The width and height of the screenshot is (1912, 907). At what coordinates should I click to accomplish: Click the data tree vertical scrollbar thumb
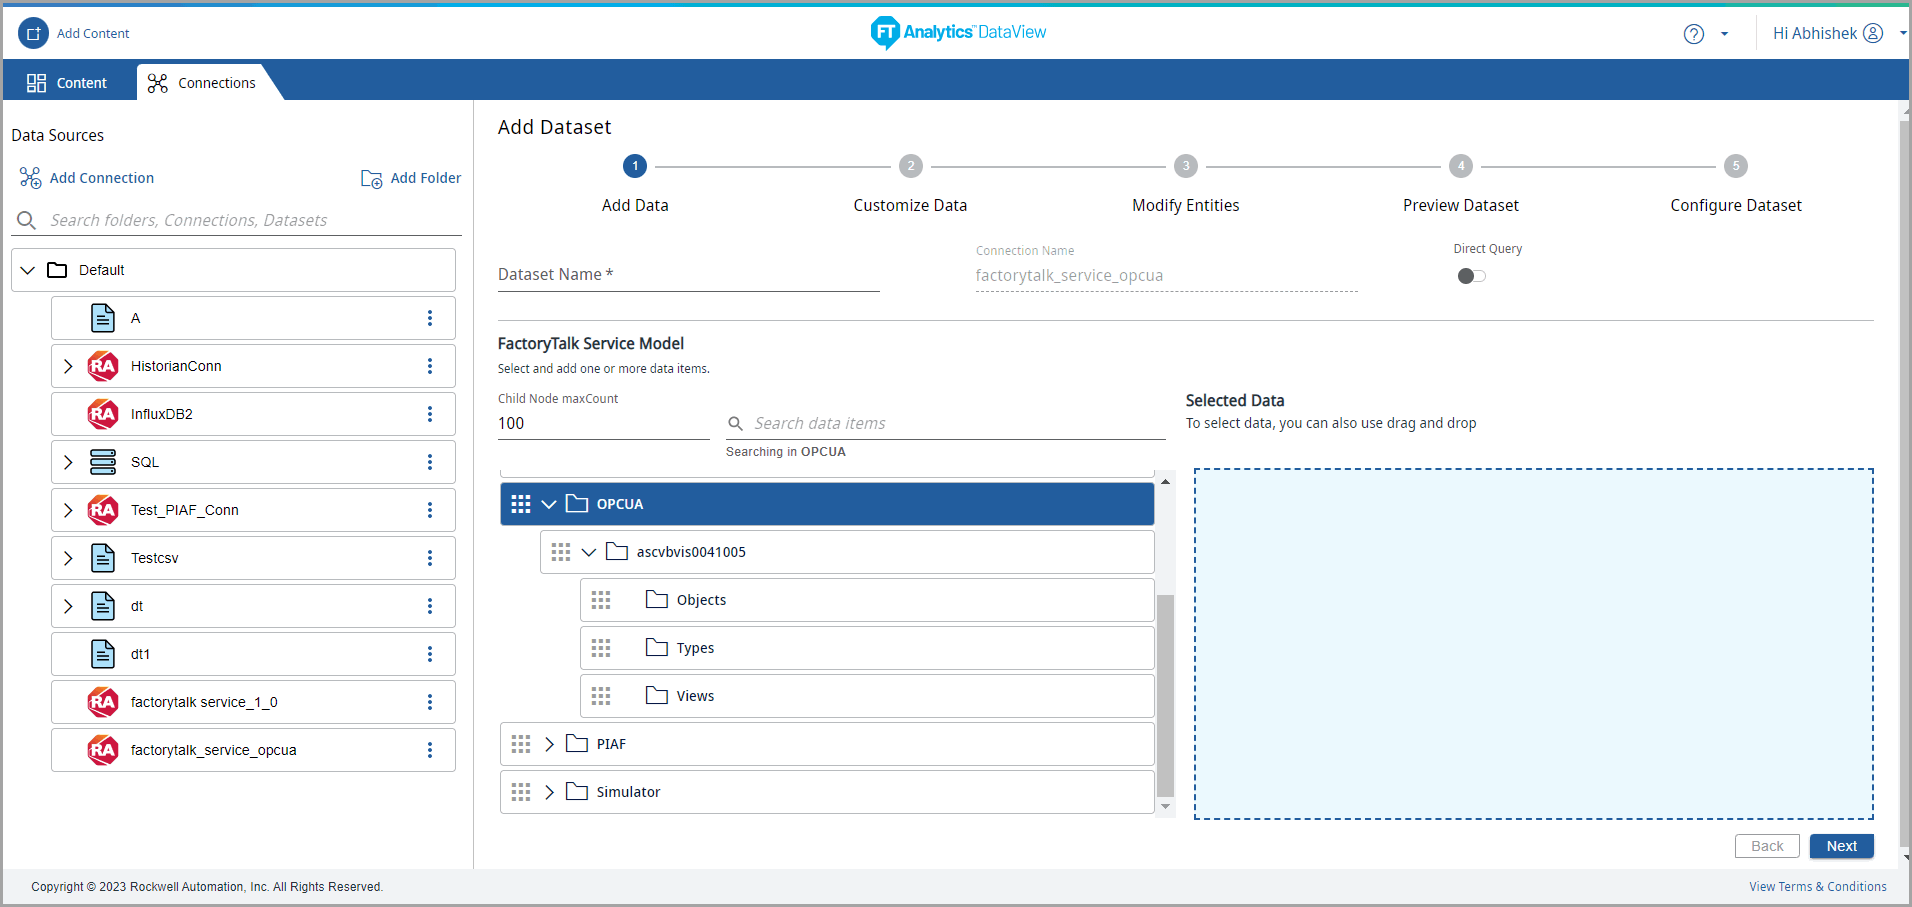[x=1165, y=696]
